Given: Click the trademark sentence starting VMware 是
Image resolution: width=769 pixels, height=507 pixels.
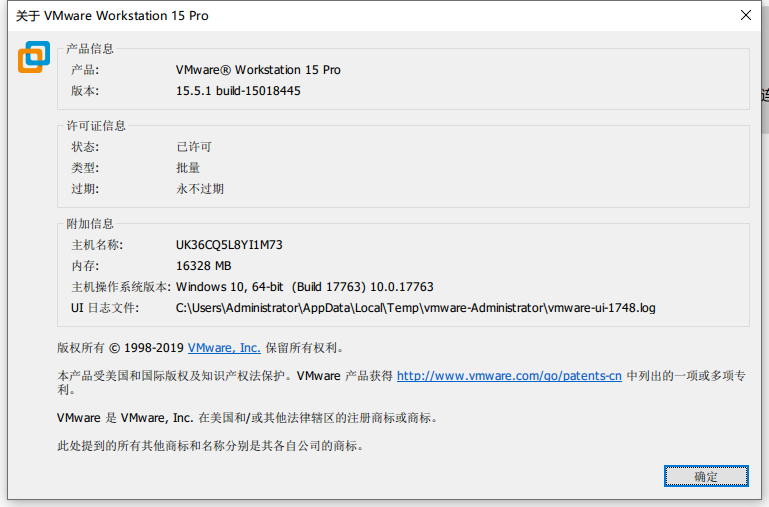Looking at the screenshot, I should [x=248, y=418].
